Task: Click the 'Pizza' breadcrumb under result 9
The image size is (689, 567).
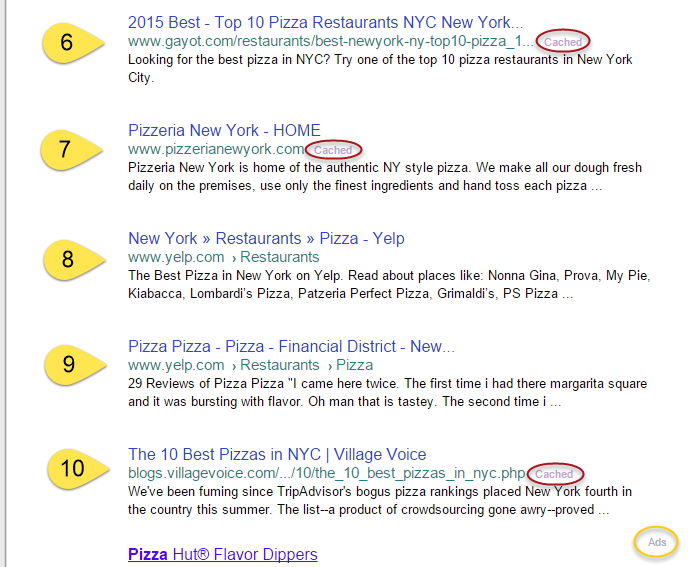Action: [x=354, y=366]
